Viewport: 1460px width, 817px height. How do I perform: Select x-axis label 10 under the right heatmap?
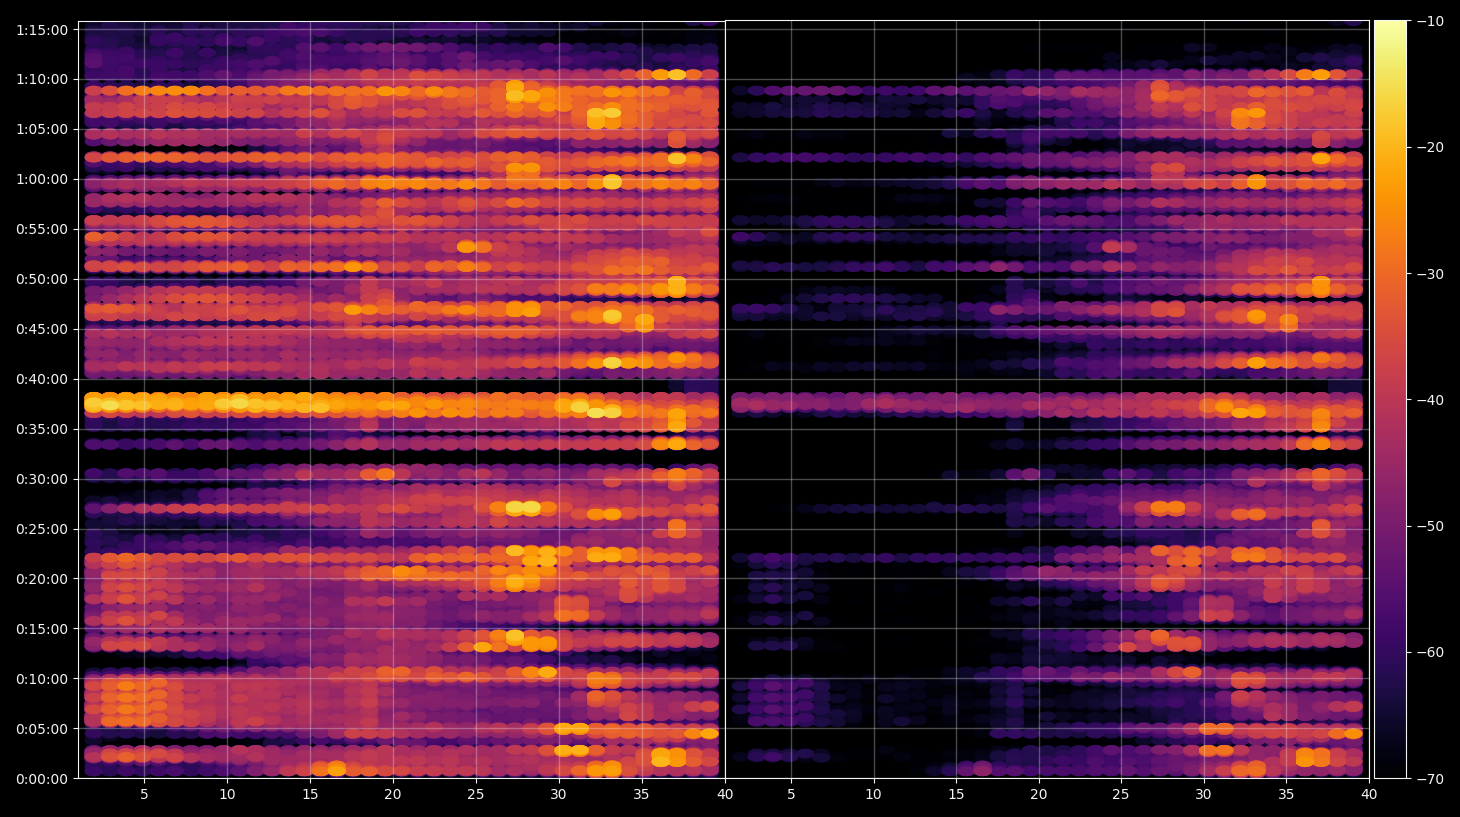point(874,795)
